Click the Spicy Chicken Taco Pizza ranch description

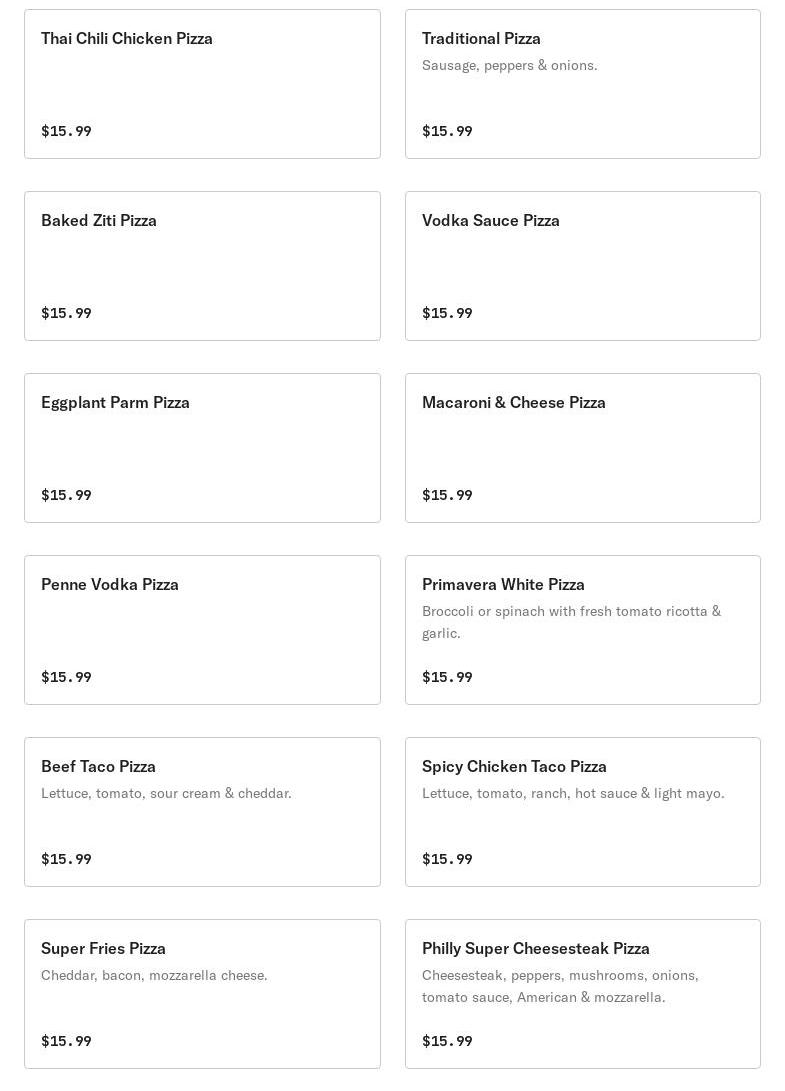point(573,793)
